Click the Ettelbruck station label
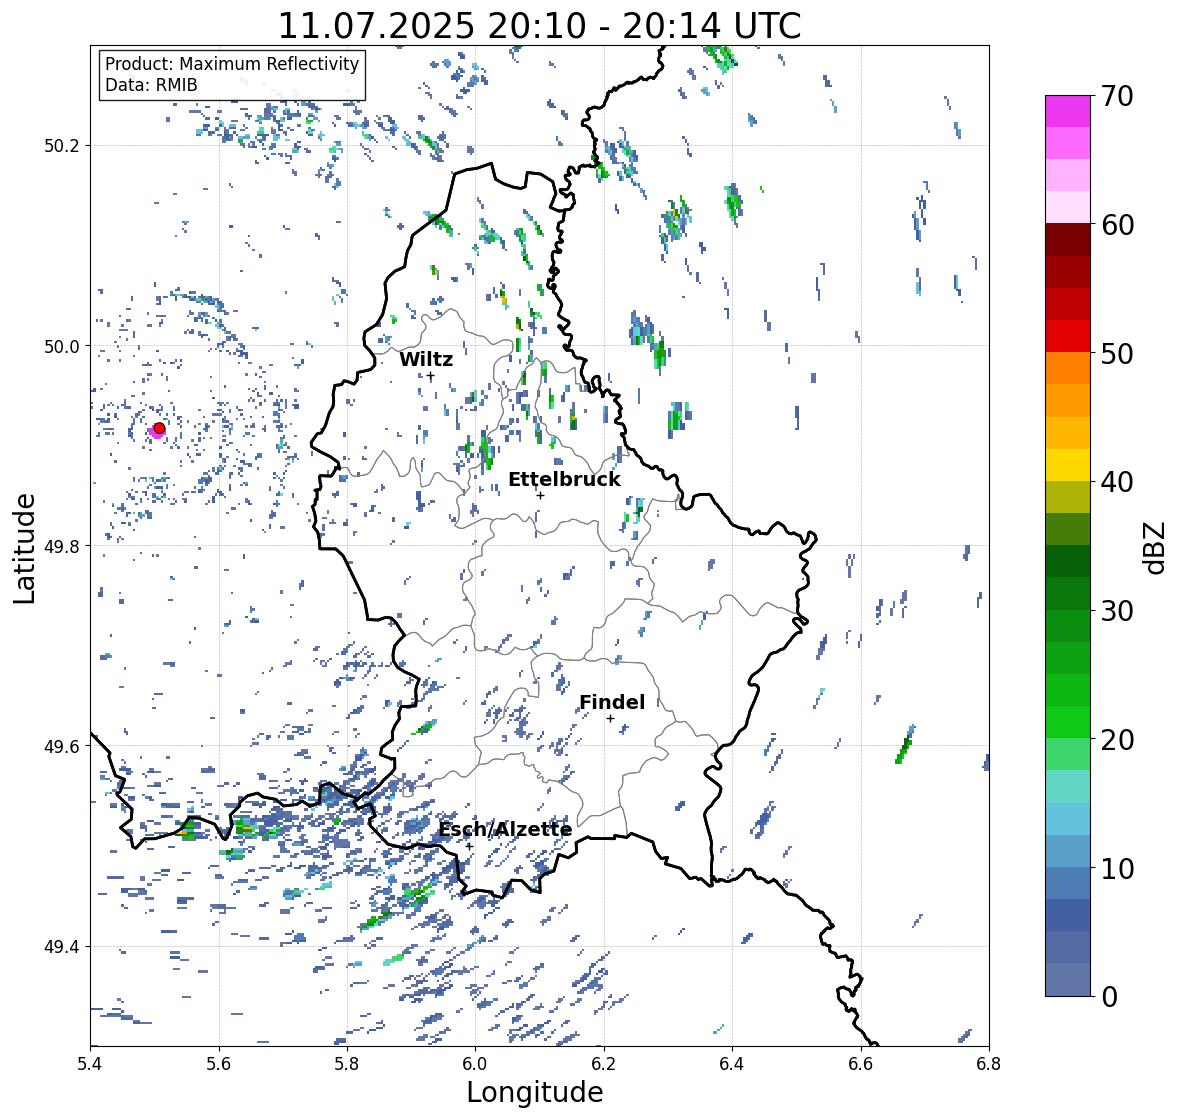This screenshot has height=1117, width=1179. pyautogui.click(x=565, y=480)
